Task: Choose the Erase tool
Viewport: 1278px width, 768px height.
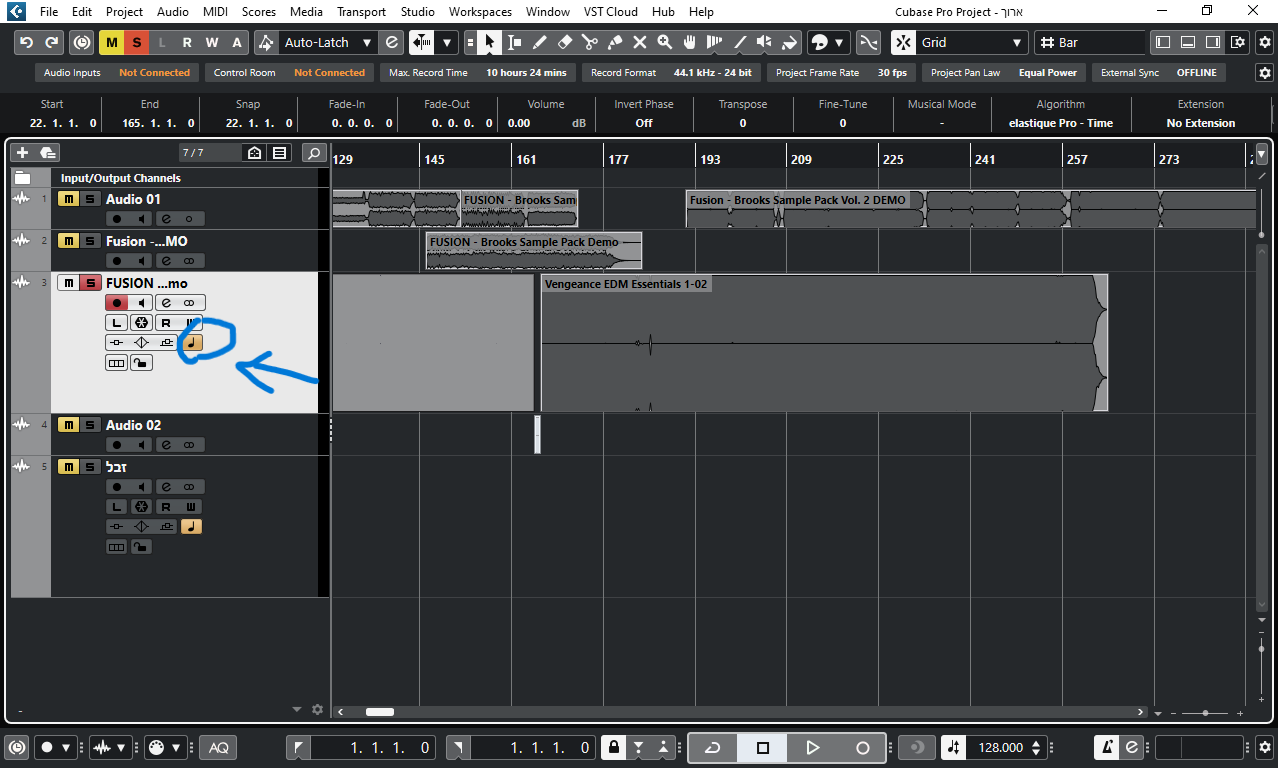Action: (x=564, y=43)
